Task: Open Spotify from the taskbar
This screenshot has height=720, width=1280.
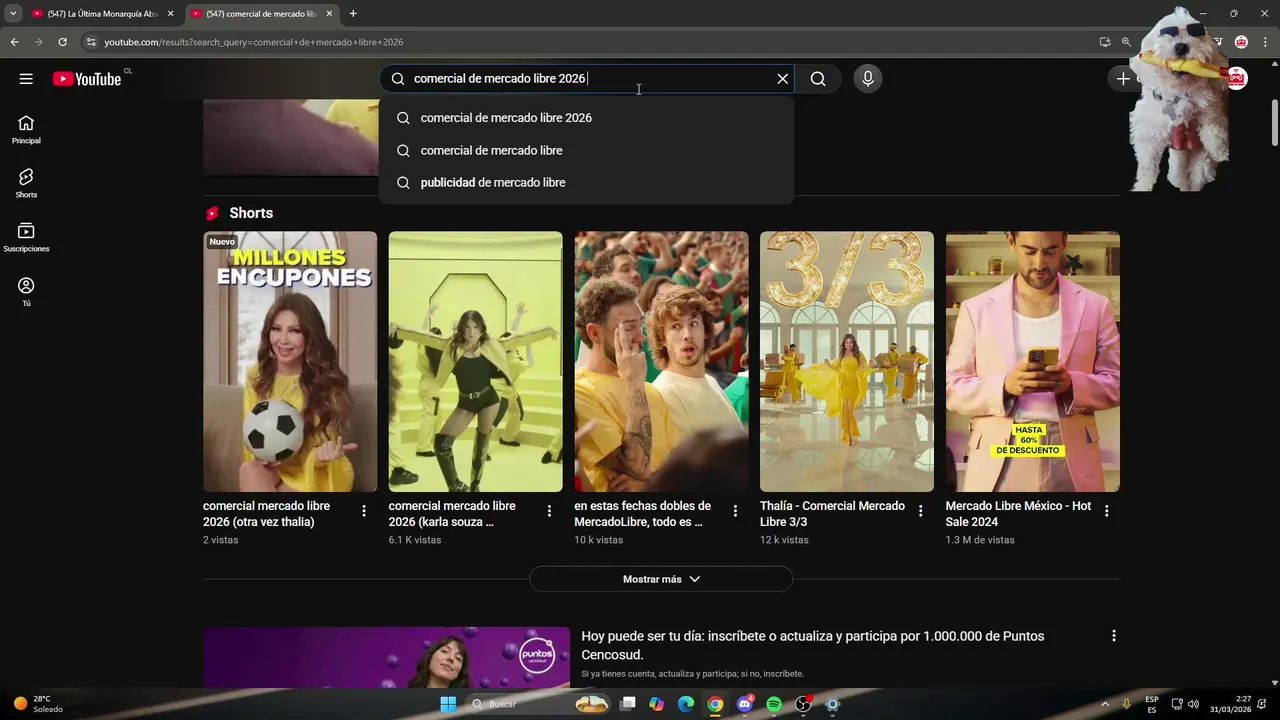Action: [x=774, y=704]
